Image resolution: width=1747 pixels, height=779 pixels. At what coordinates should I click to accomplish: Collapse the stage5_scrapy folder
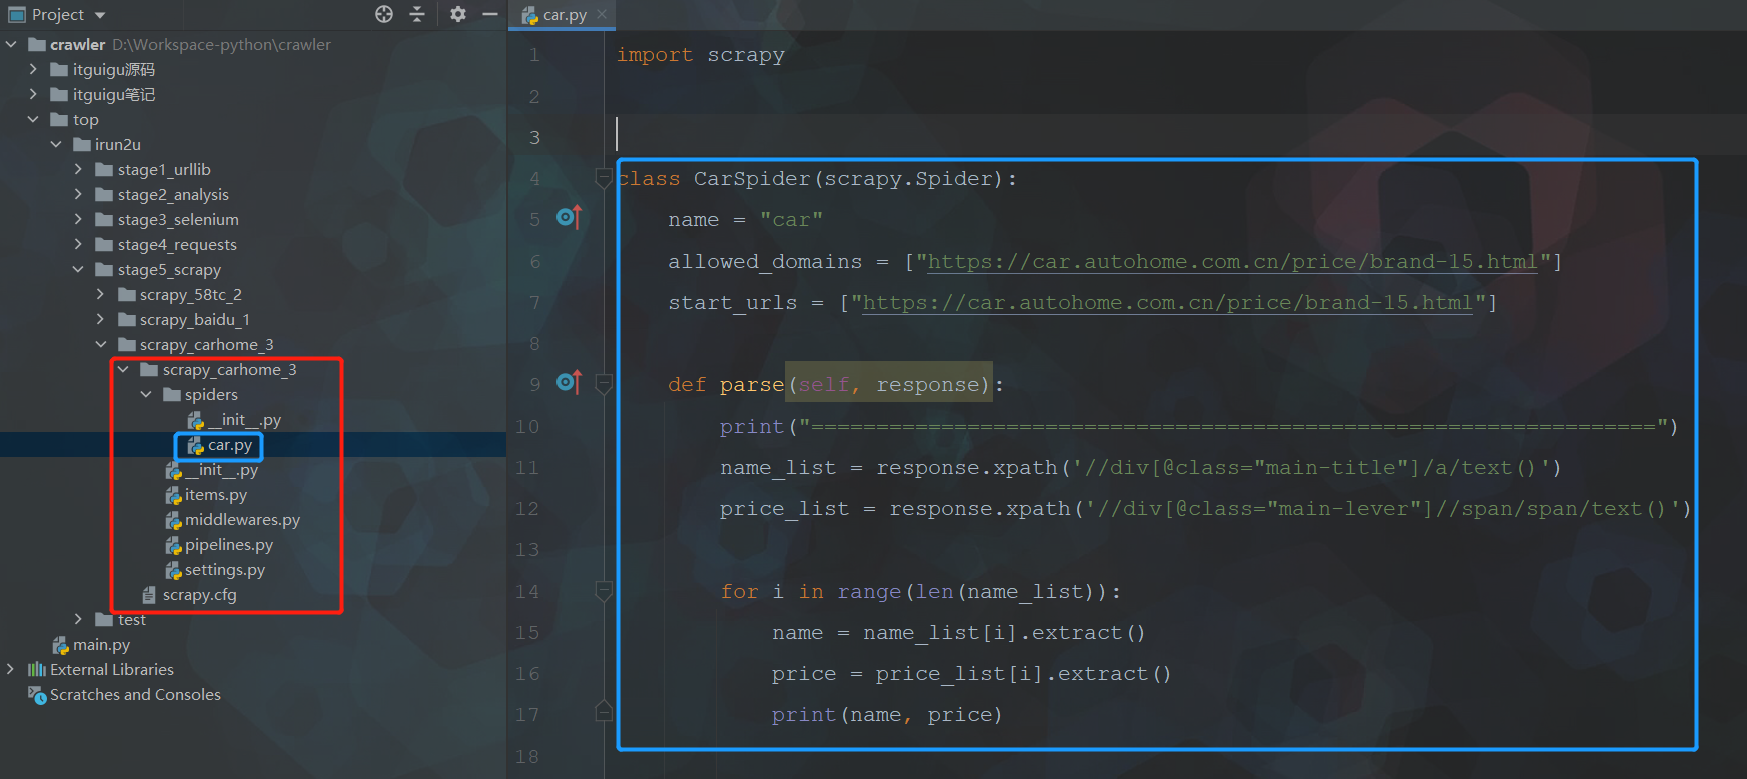[x=78, y=269]
